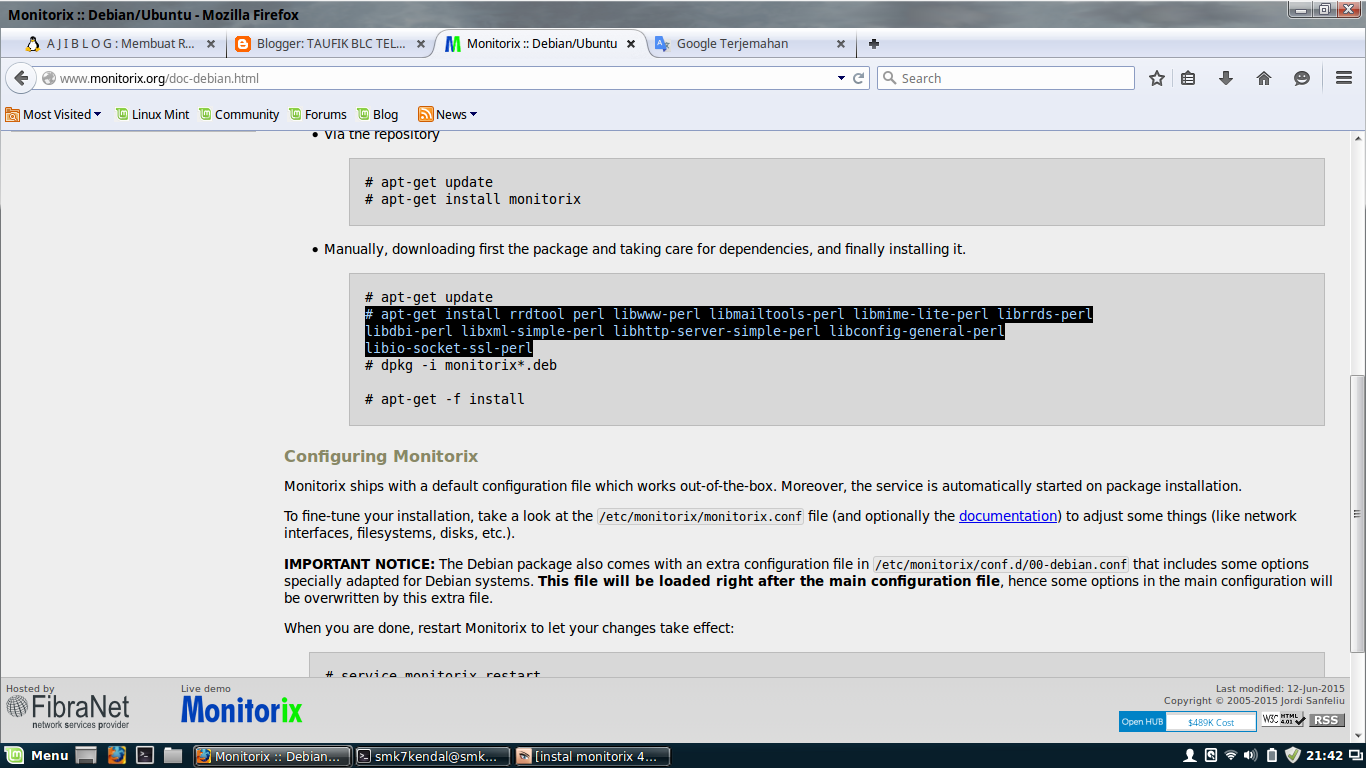Click the '# apt-get -f install' line
This screenshot has height=768, width=1366.
click(445, 399)
